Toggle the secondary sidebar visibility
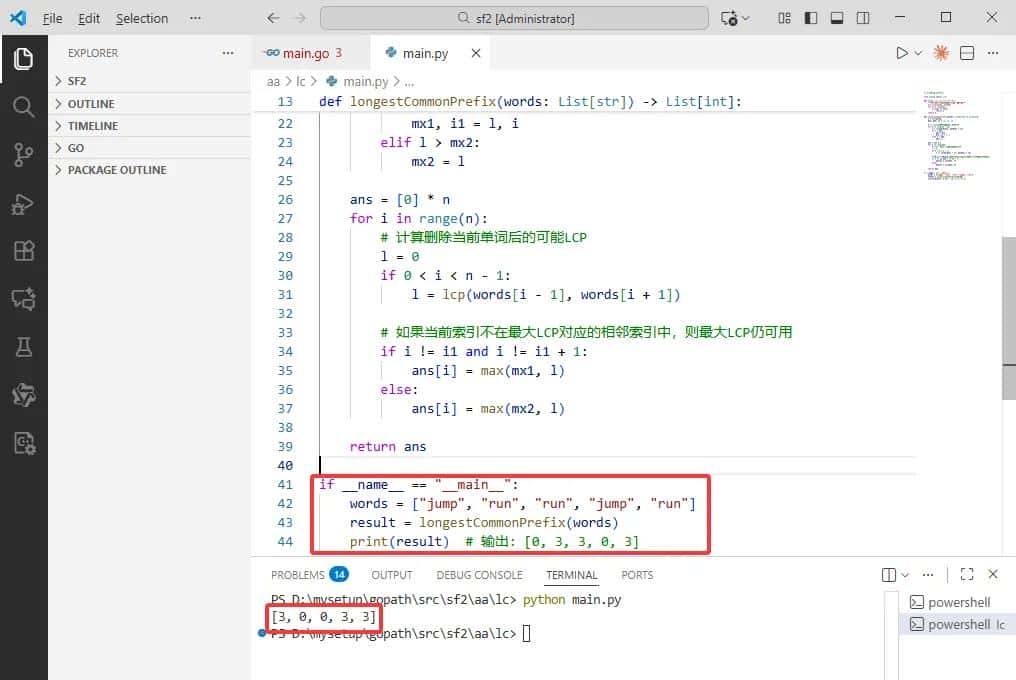The height and width of the screenshot is (680, 1016). [862, 17]
